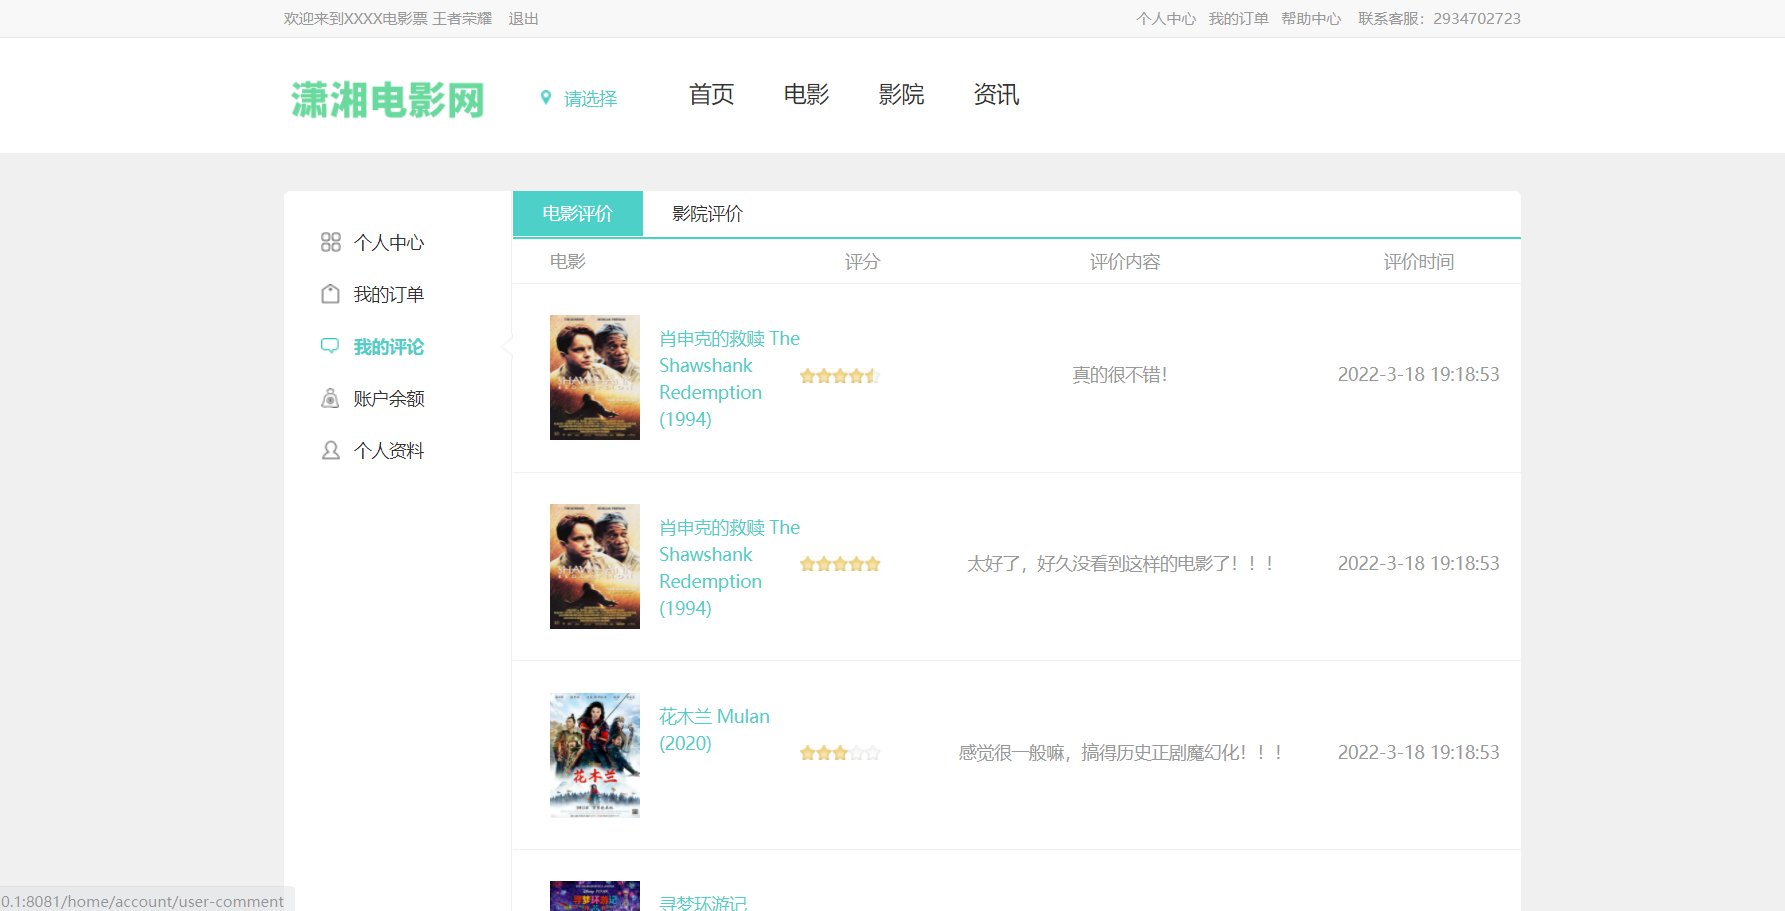Click the star rating in 真的很不错 row
The image size is (1785, 911).
pyautogui.click(x=840, y=376)
